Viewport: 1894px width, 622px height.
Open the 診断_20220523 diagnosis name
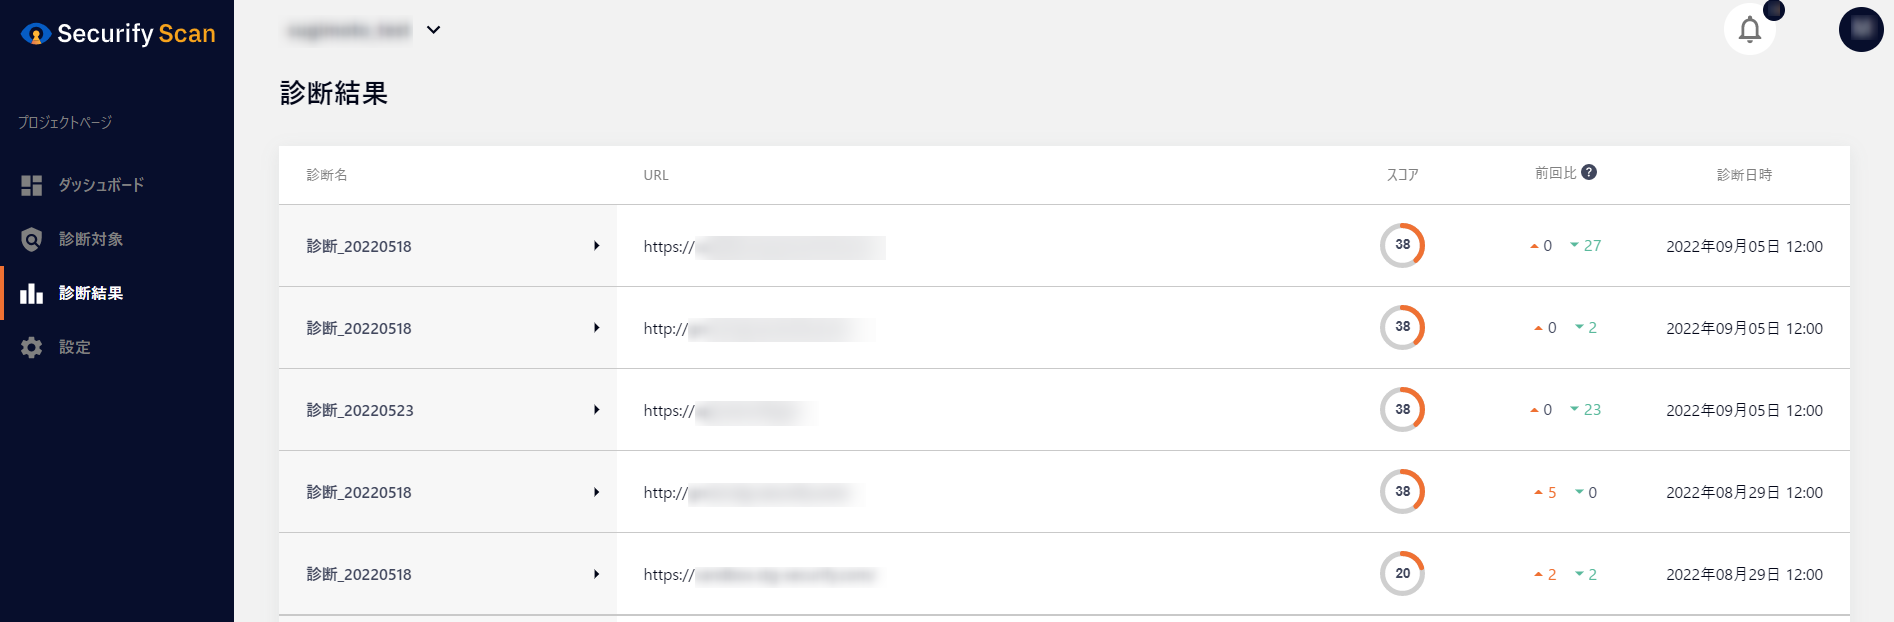(360, 410)
